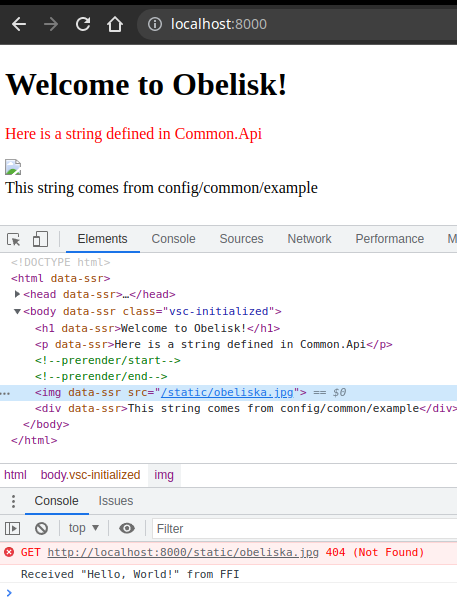Click the localhost:8000 address bar
This screenshot has height=606, width=457.
[x=298, y=24]
